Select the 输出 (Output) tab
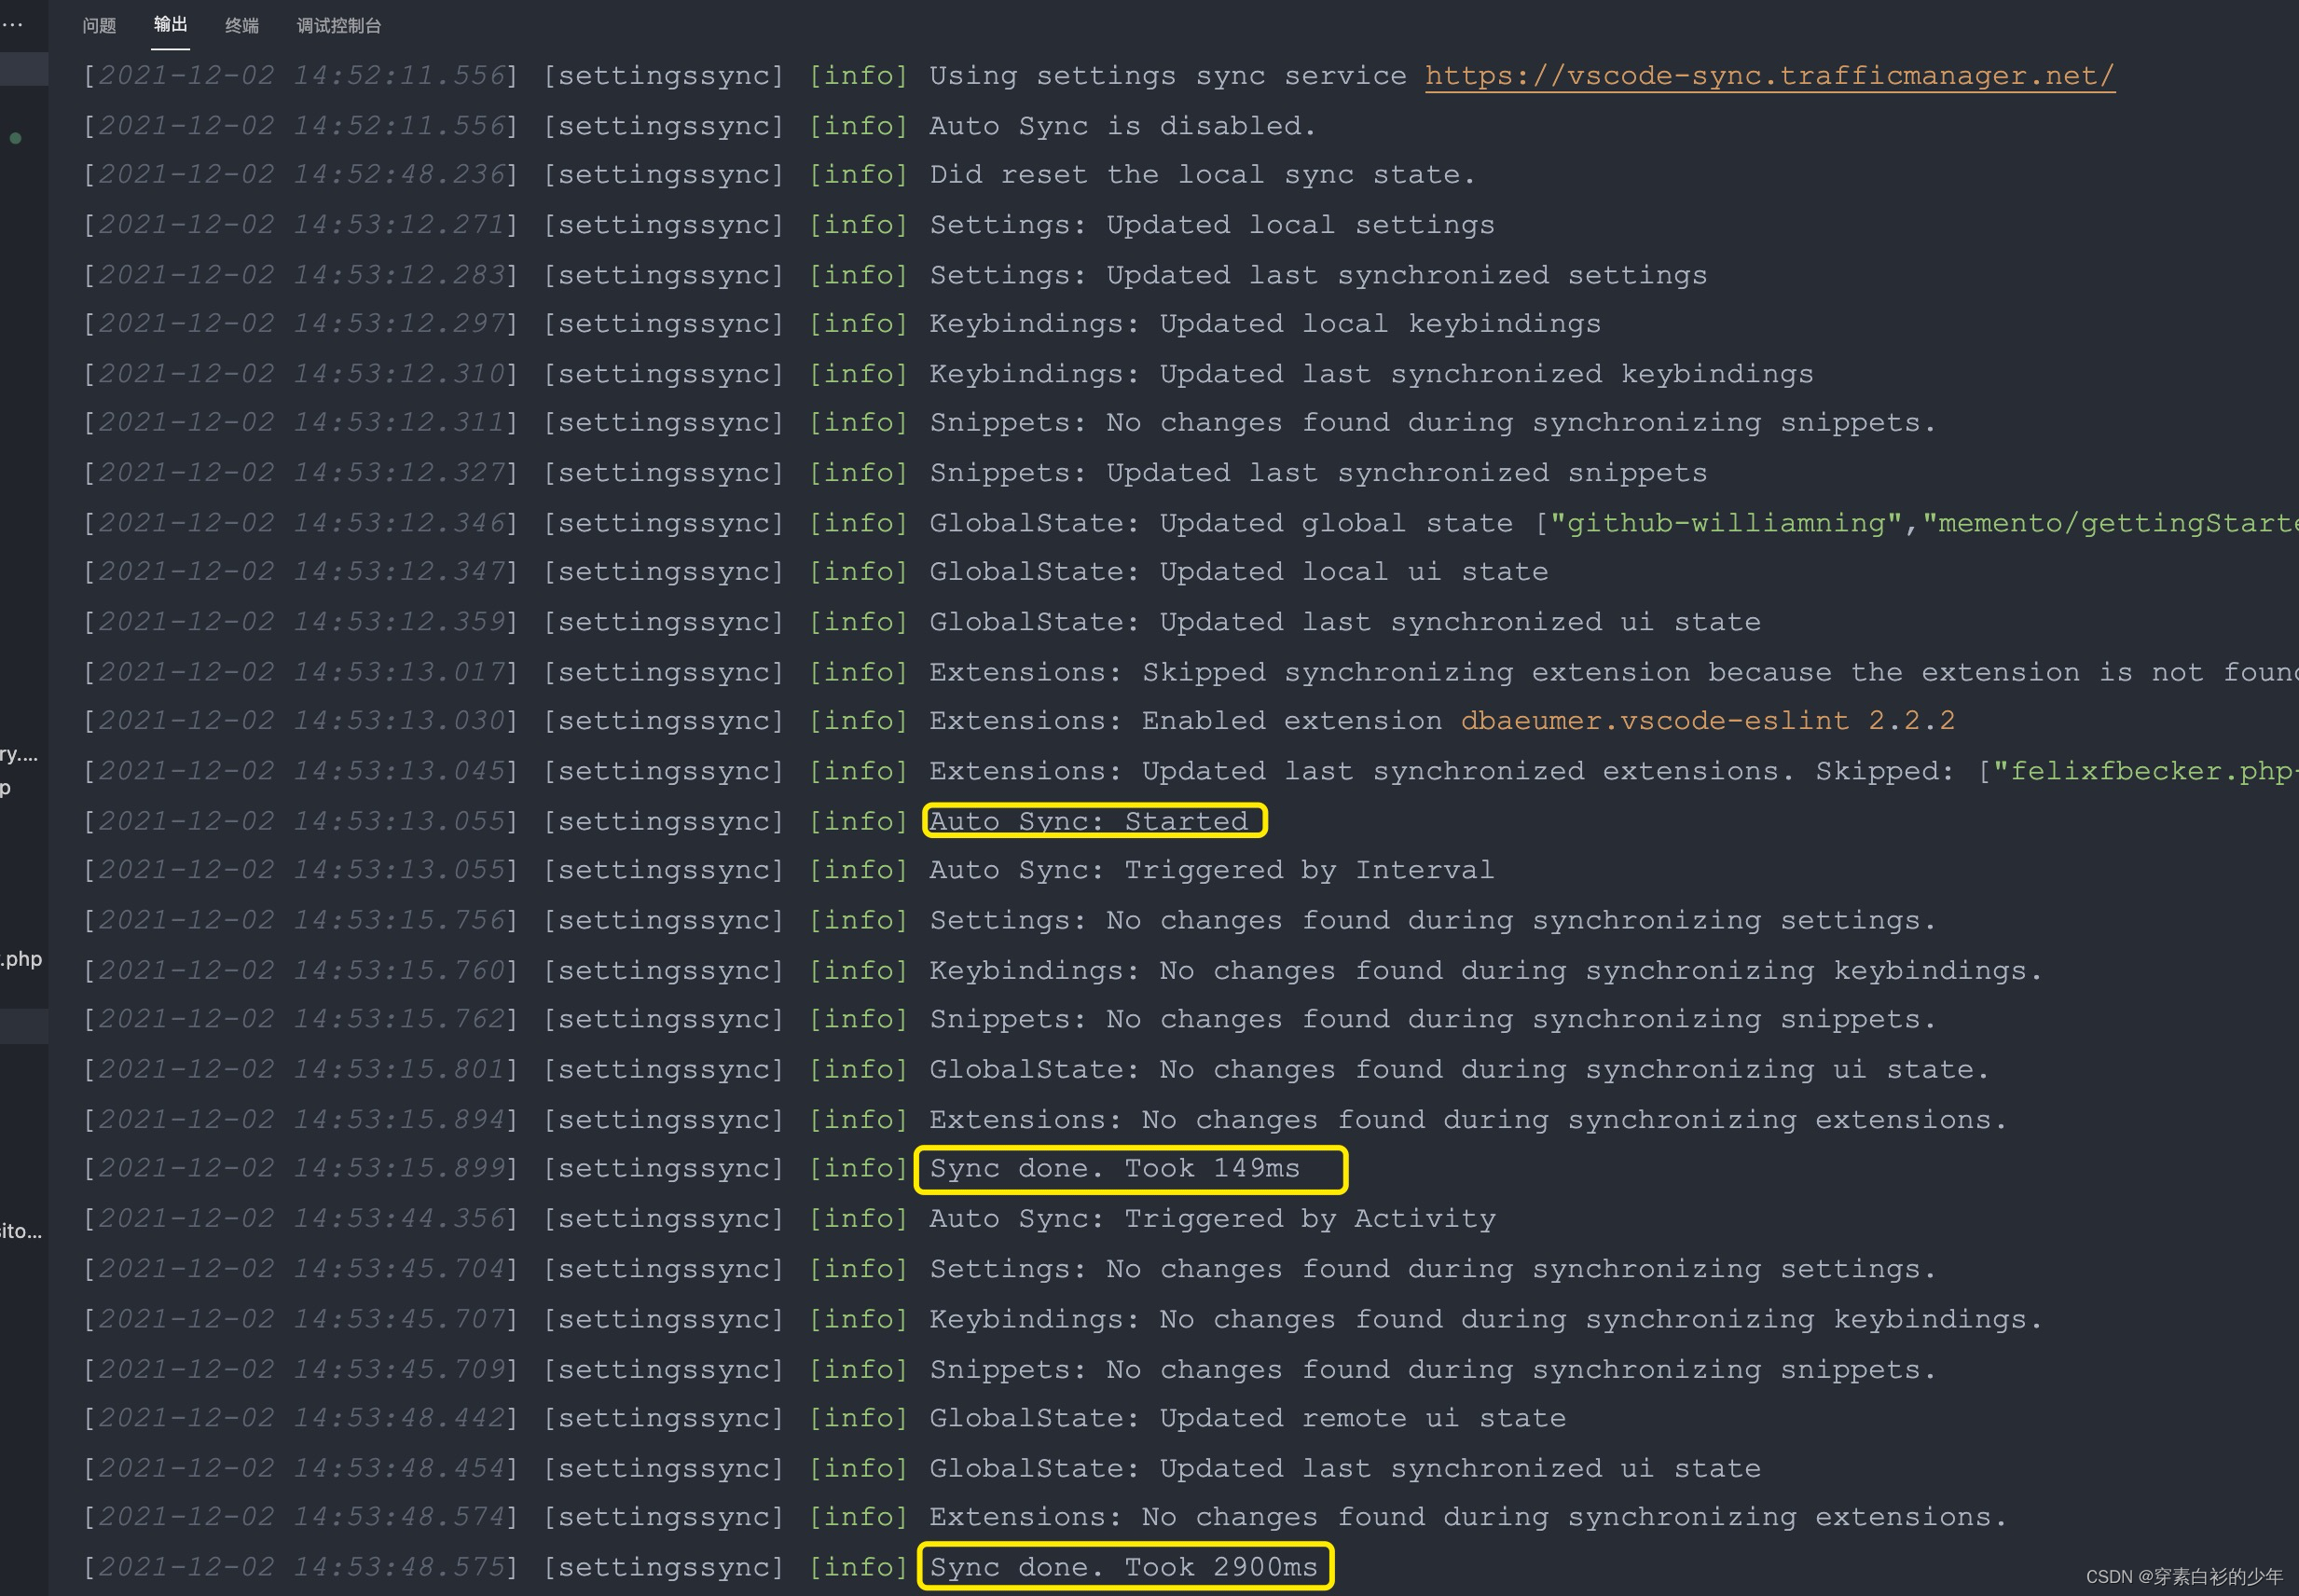 point(170,25)
